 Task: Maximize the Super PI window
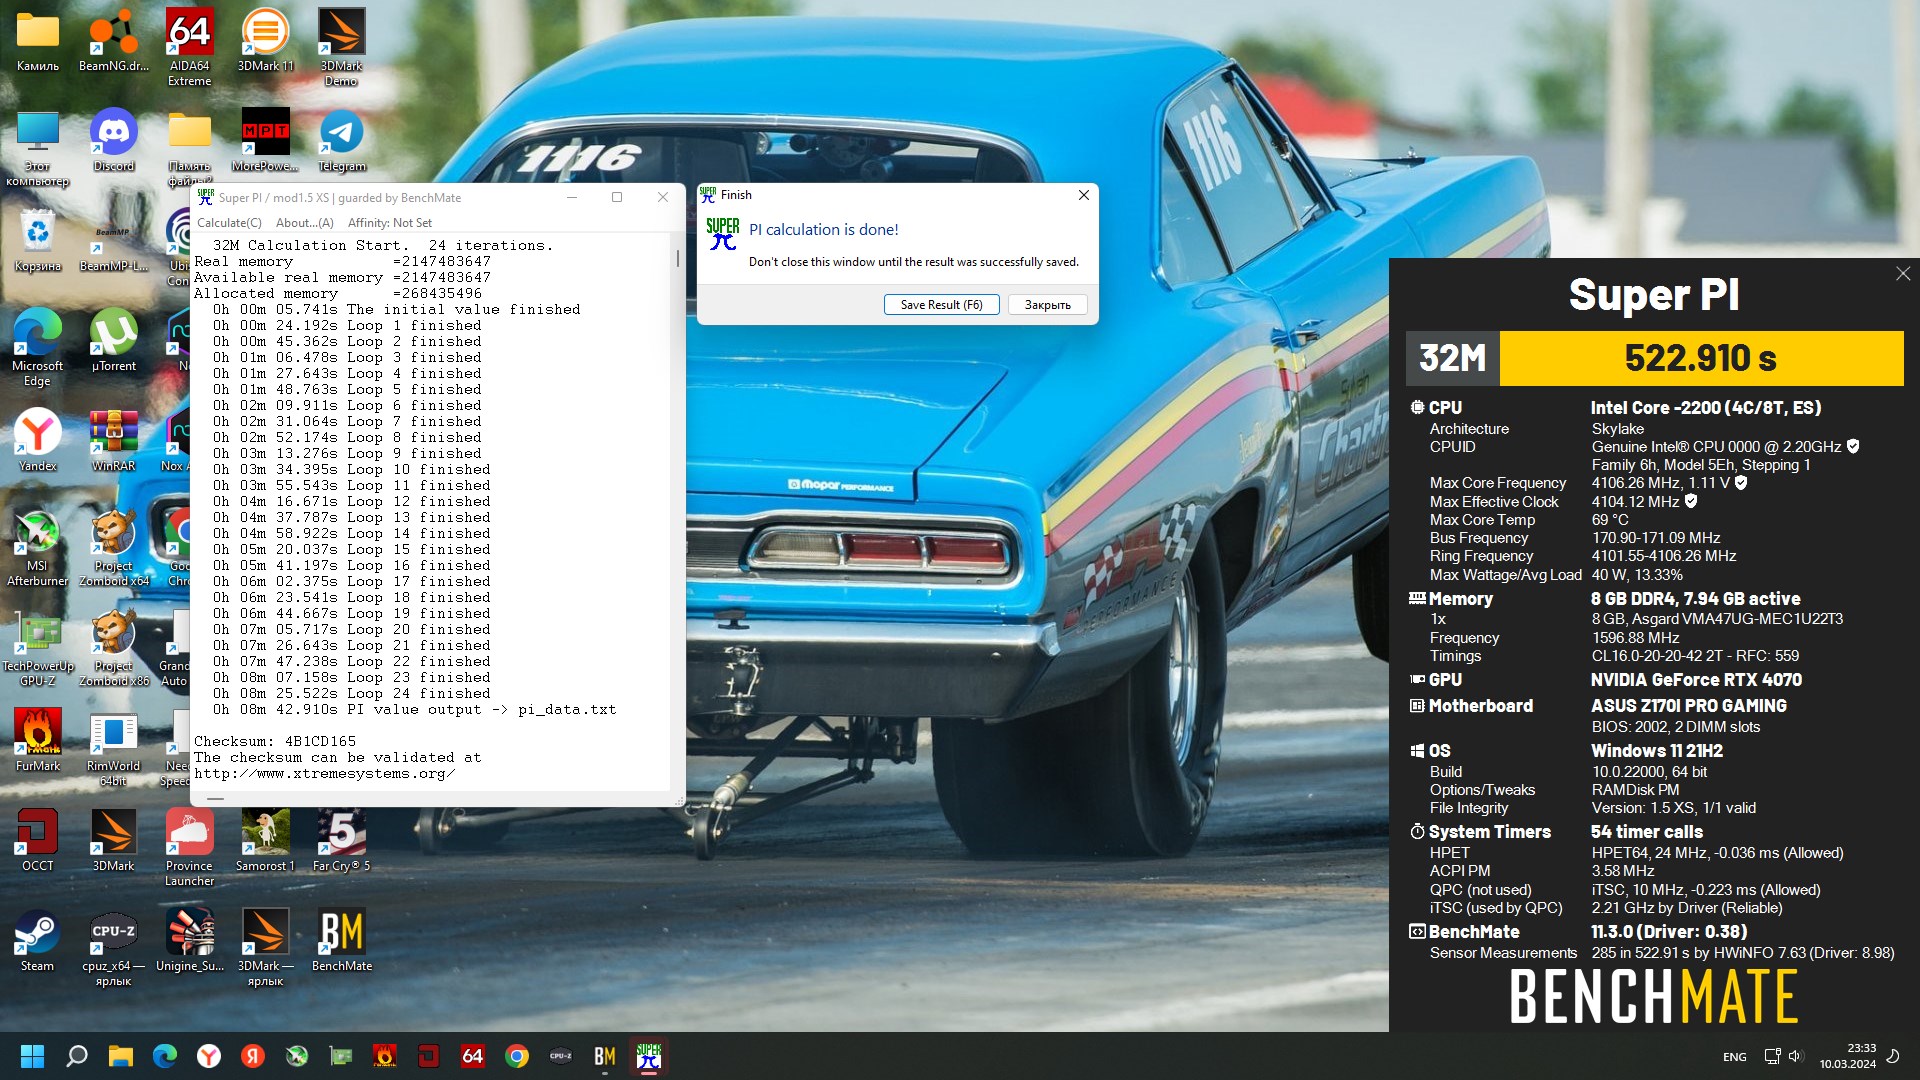617,197
